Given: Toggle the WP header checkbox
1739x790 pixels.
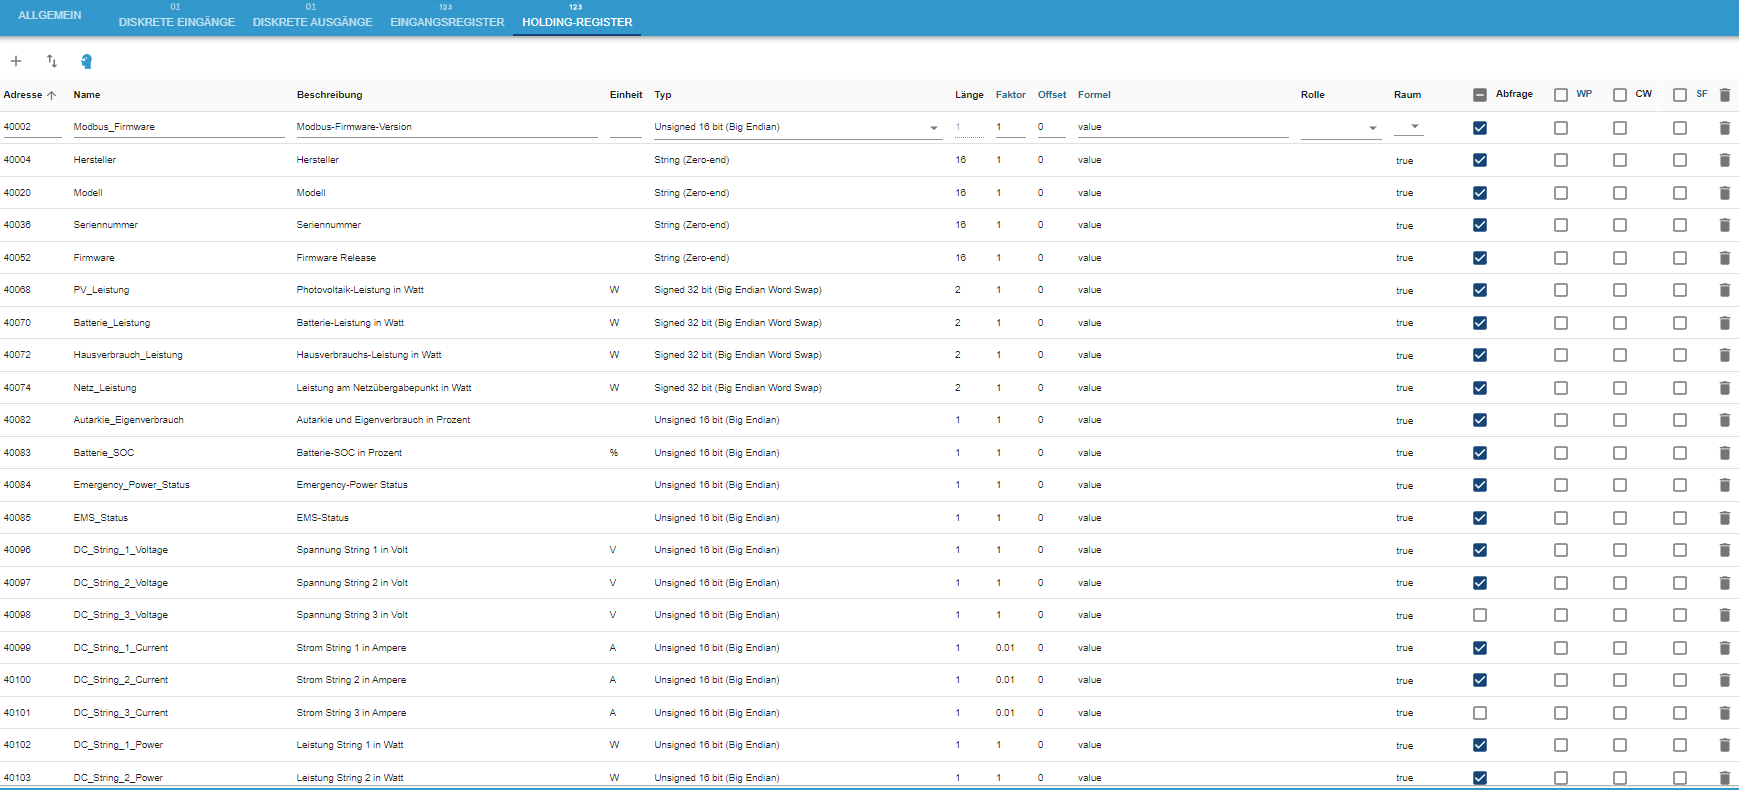Looking at the screenshot, I should point(1561,95).
